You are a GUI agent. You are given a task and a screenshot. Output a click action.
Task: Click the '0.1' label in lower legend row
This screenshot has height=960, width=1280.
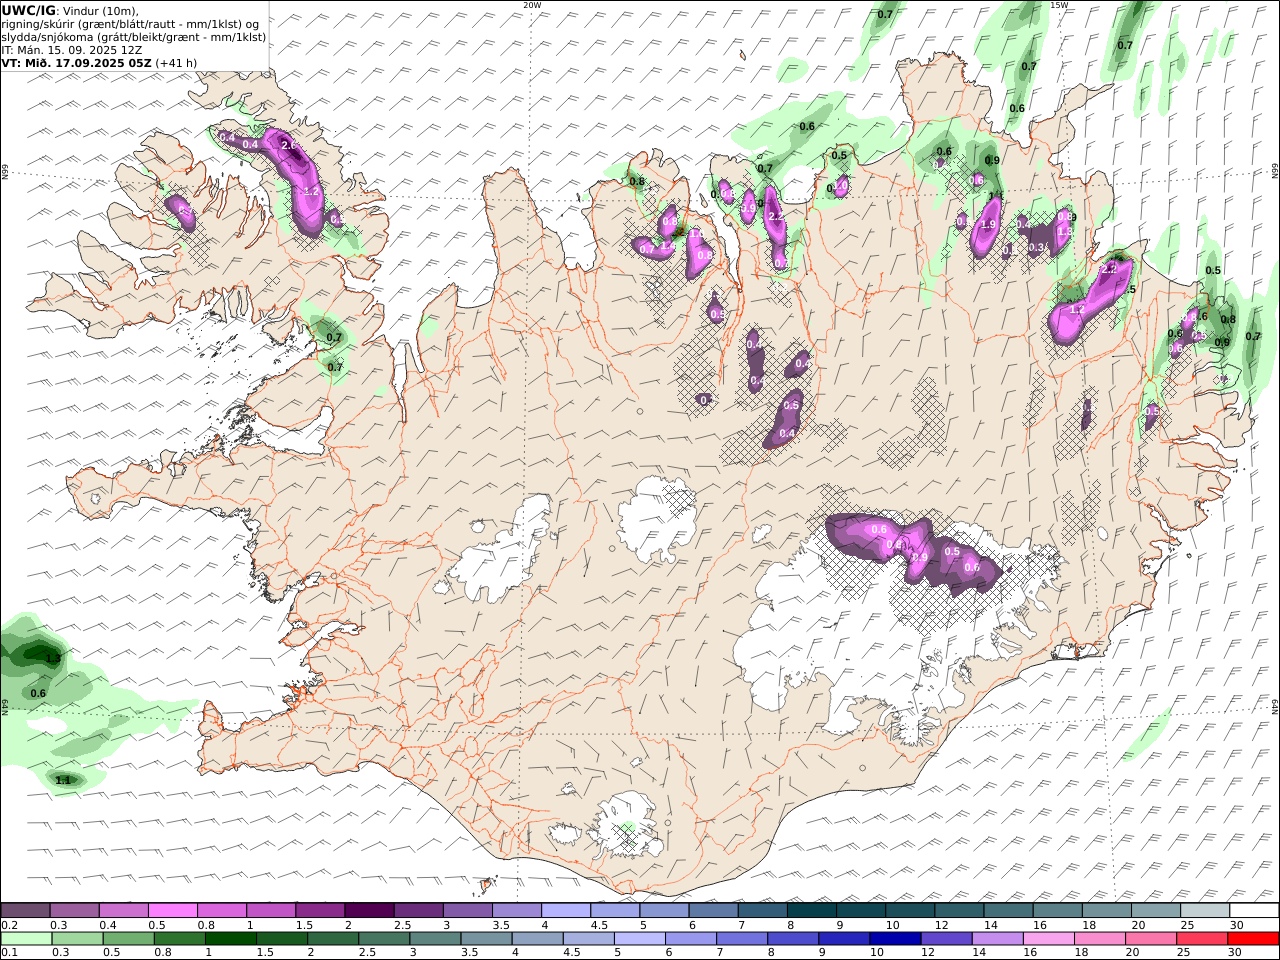coord(9,953)
